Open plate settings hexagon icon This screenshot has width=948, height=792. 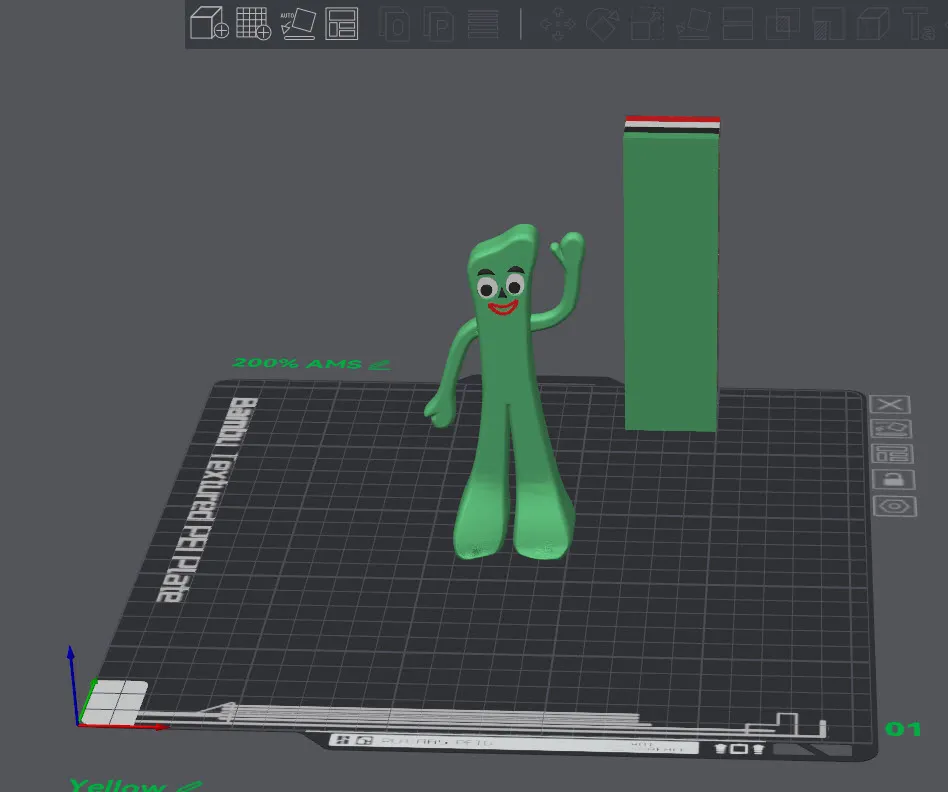[895, 506]
